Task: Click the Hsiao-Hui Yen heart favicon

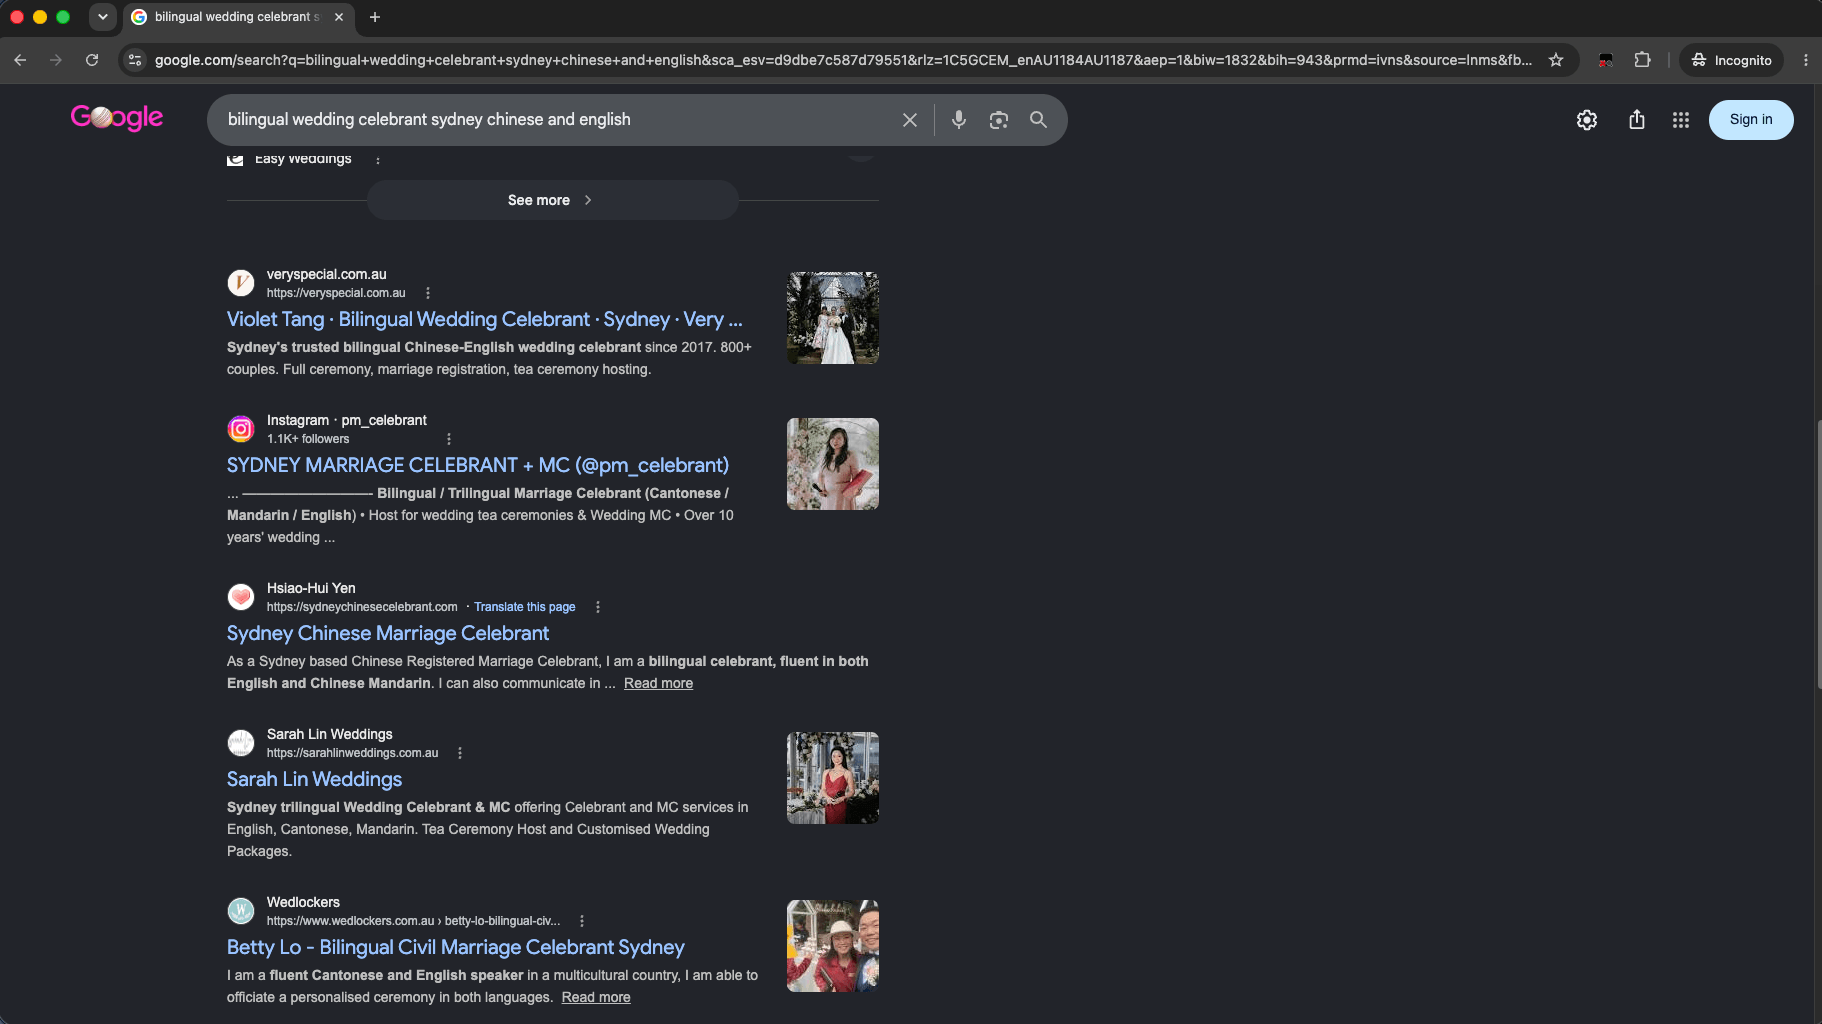Action: tap(241, 597)
